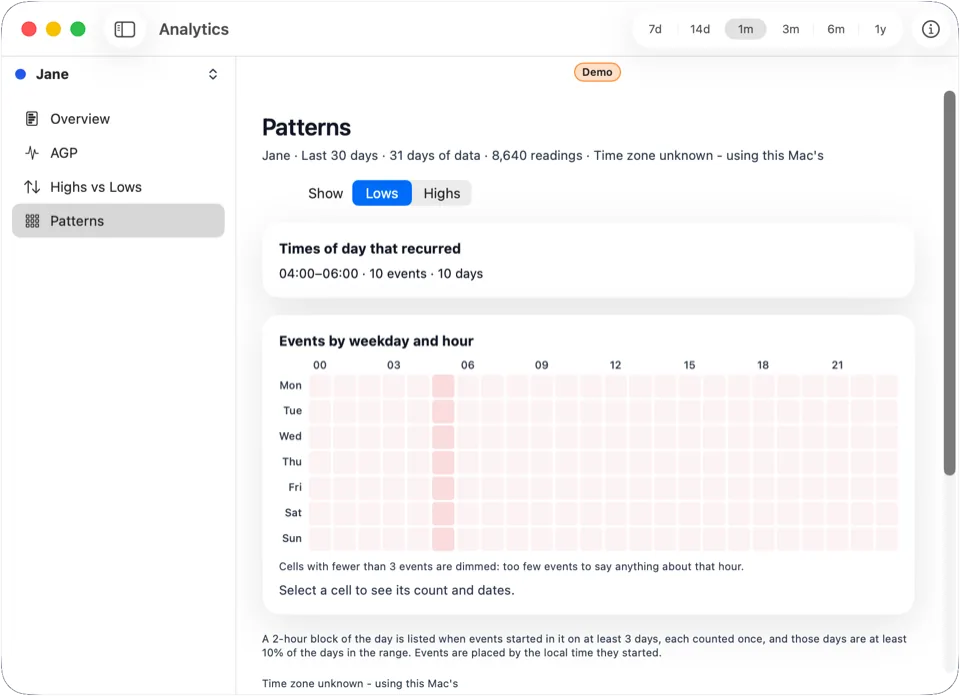Click the 'Analytics' window title
960x696 pixels.
(193, 29)
